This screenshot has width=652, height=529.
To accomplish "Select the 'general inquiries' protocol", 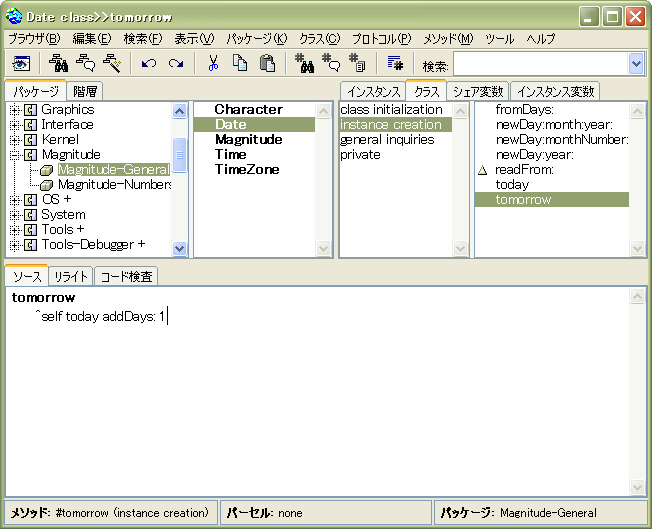I will click(387, 140).
